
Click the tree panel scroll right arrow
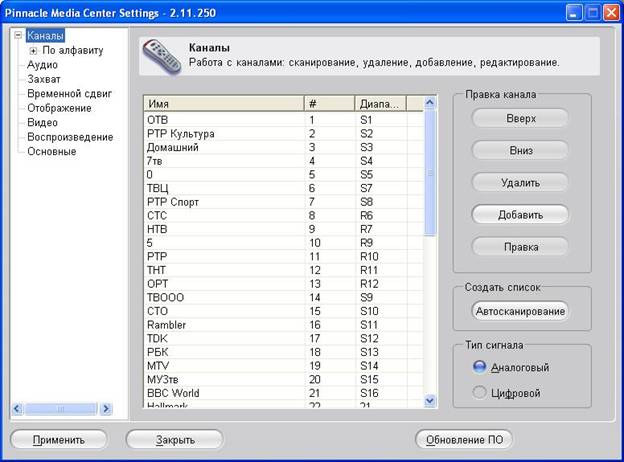(x=106, y=409)
